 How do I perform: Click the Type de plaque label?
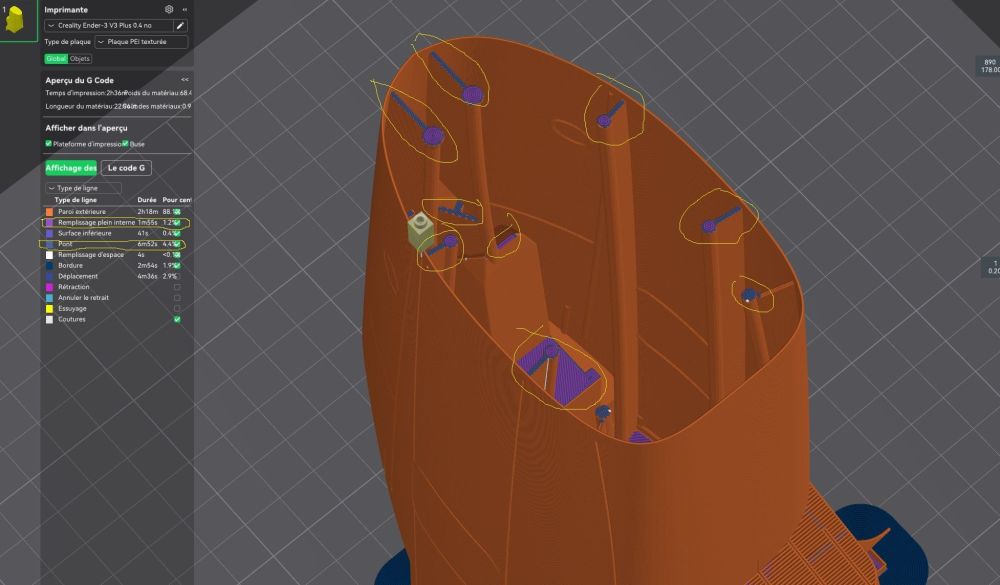[x=68, y=42]
